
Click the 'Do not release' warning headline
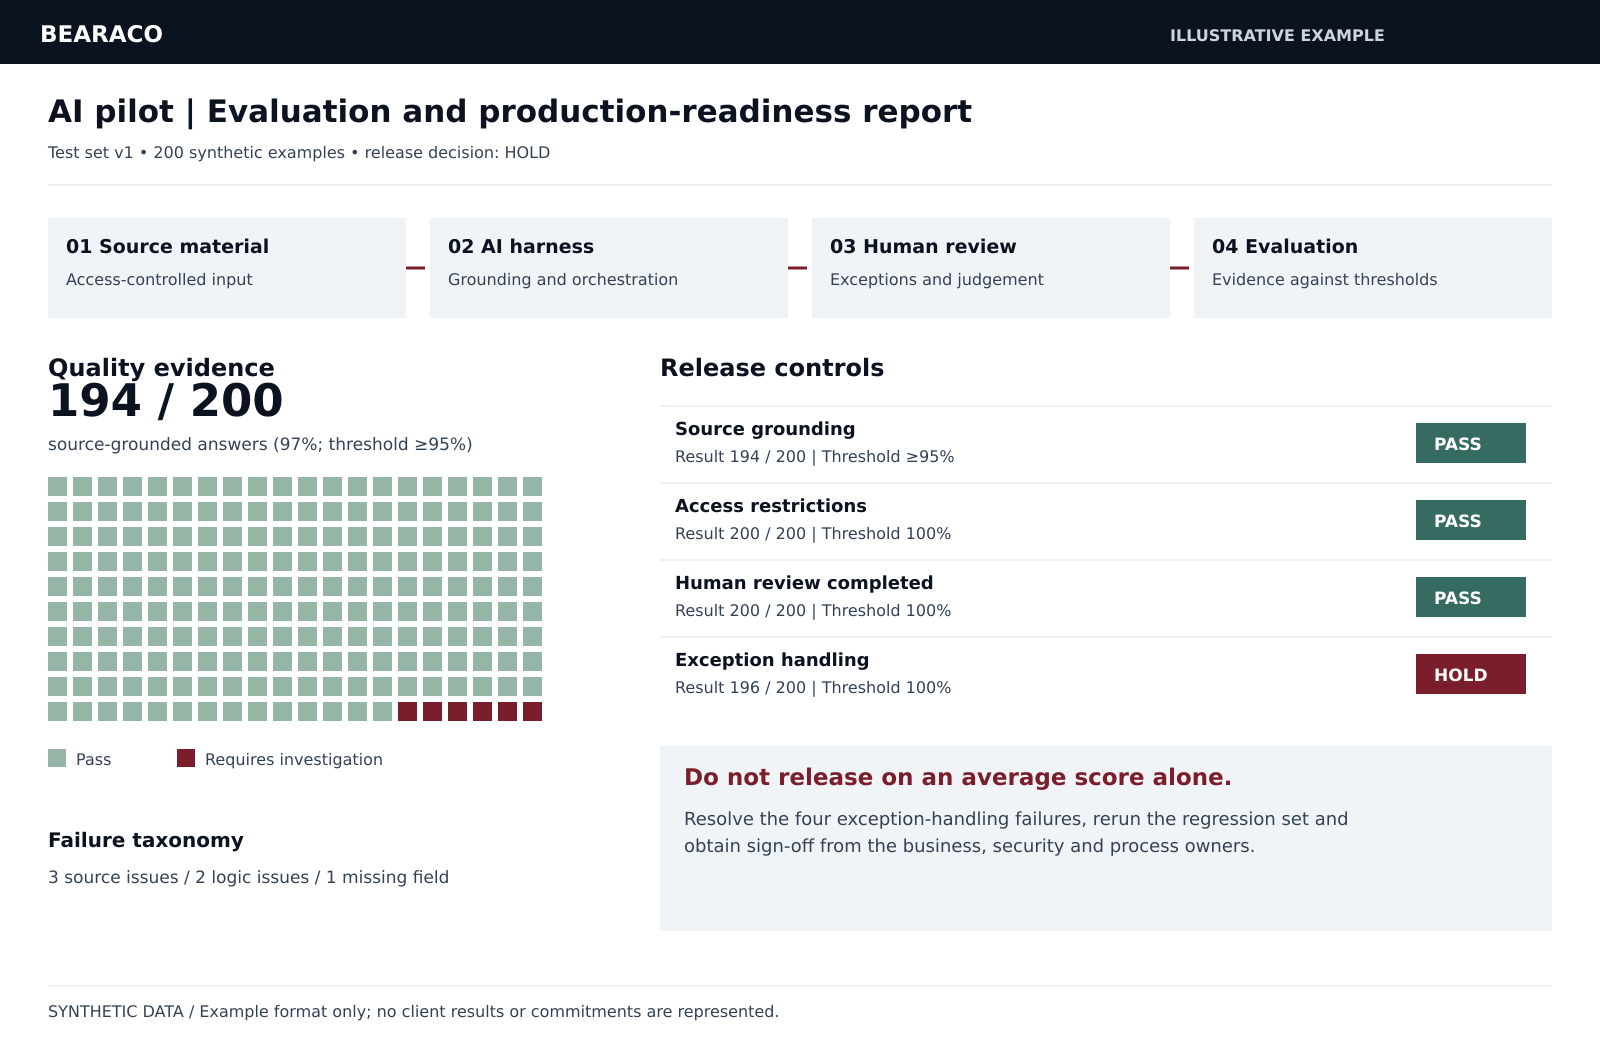tap(958, 777)
